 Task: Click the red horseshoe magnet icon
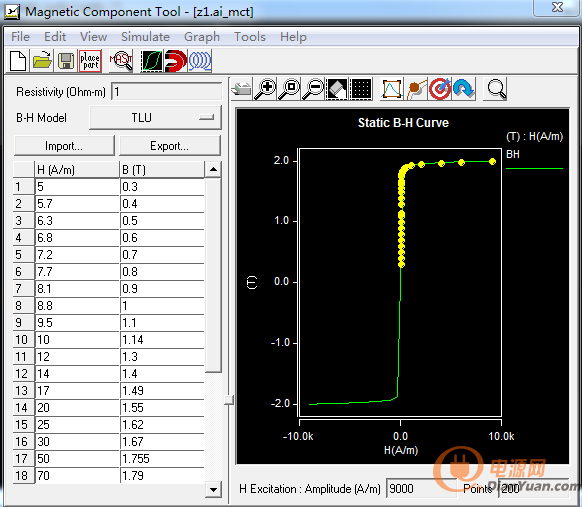pos(176,61)
